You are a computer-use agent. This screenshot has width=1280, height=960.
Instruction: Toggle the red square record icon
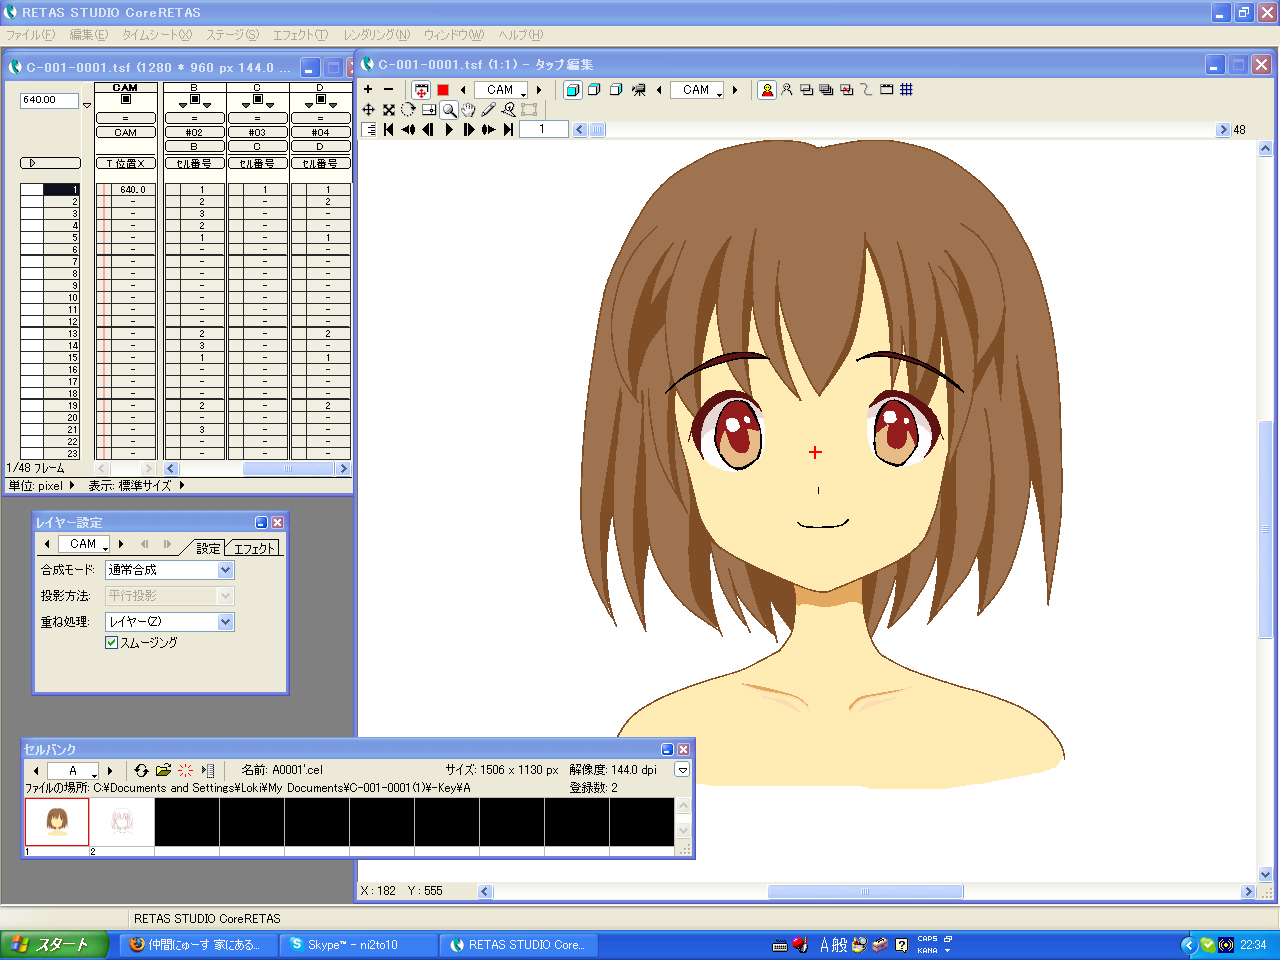[x=443, y=90]
